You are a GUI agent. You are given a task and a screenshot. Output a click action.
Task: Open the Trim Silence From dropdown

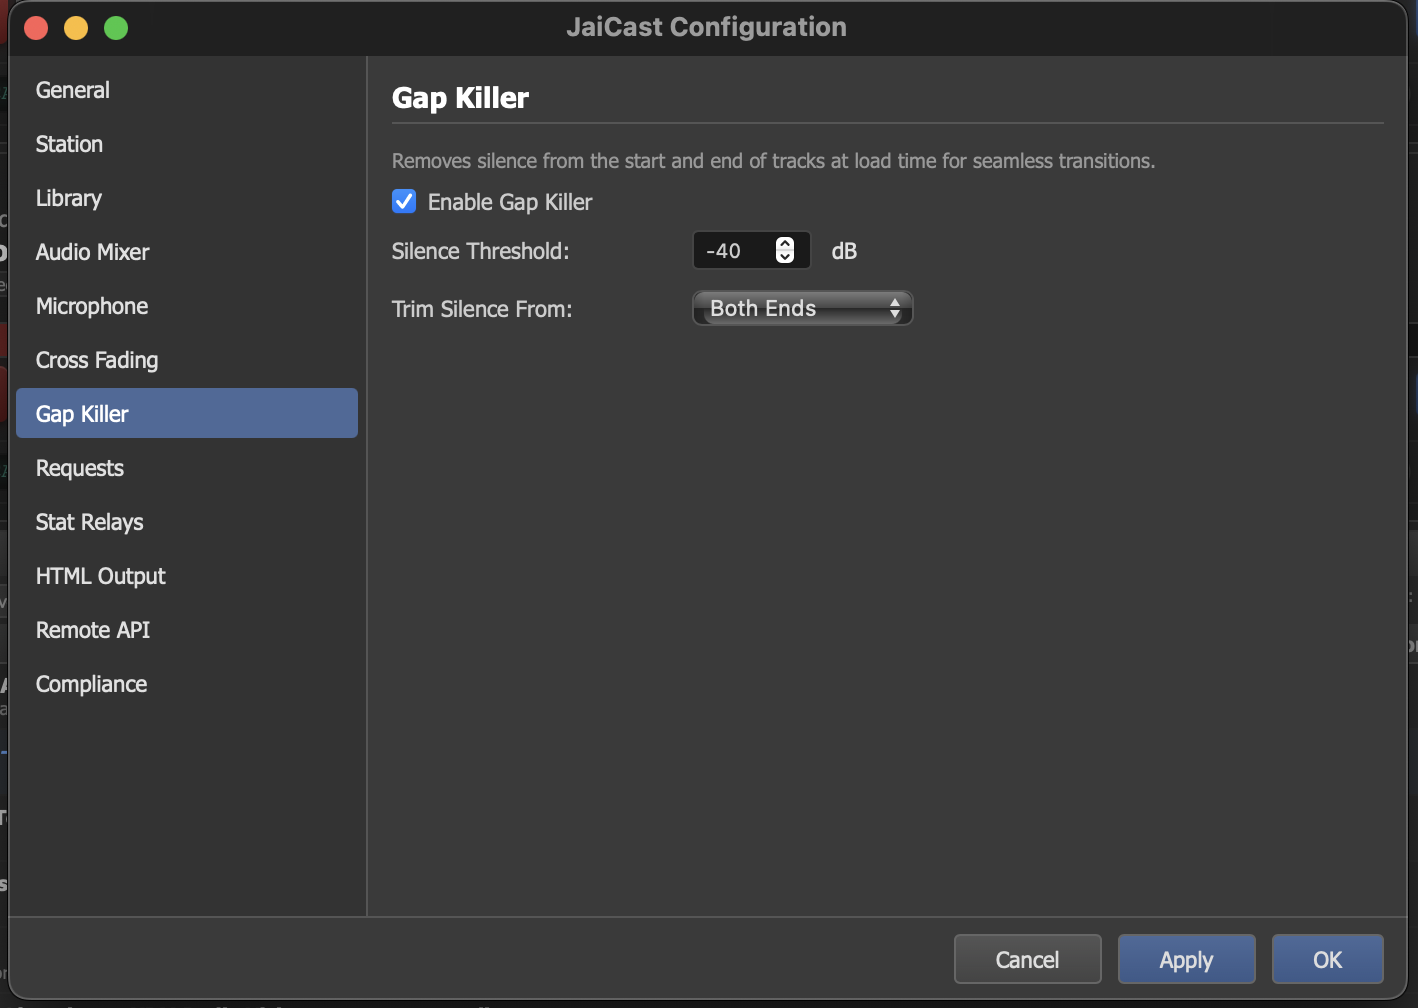point(803,308)
